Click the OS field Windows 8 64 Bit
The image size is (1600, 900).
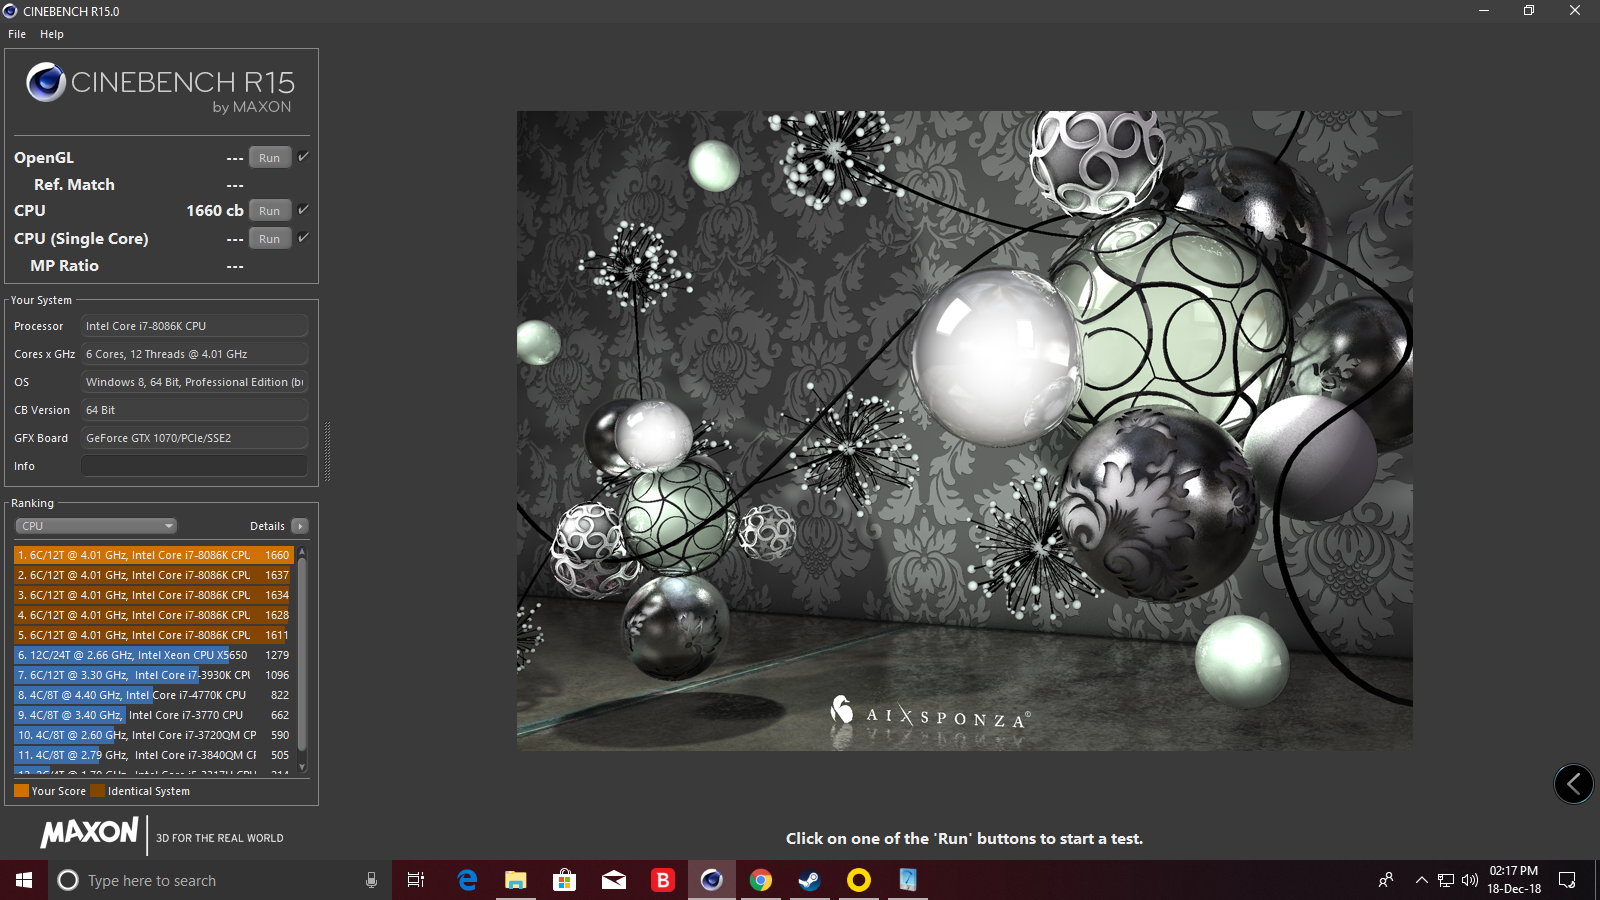tap(194, 382)
